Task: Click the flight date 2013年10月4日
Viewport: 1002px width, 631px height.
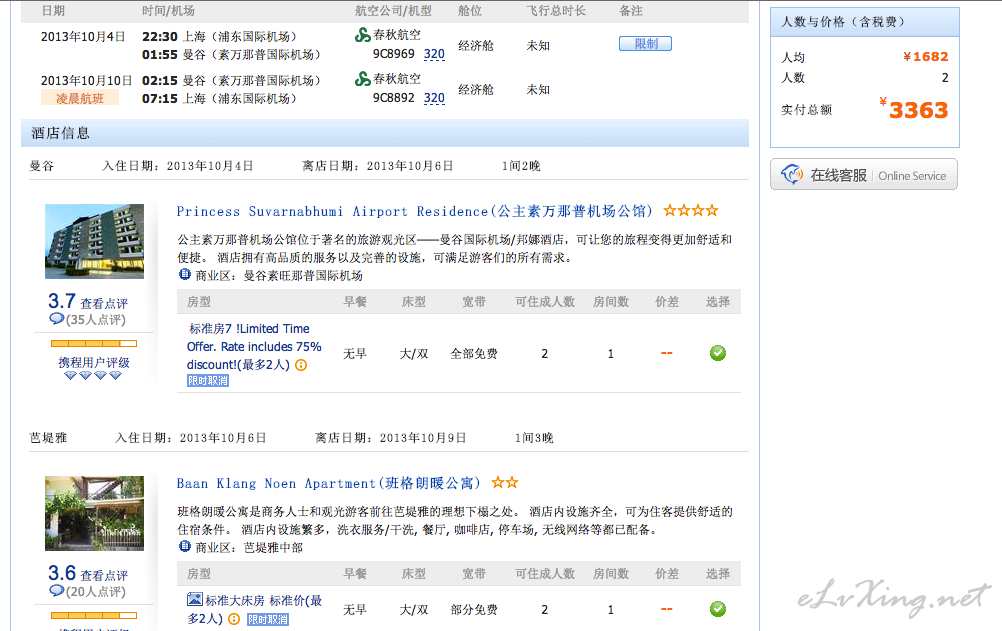Action: [x=83, y=36]
